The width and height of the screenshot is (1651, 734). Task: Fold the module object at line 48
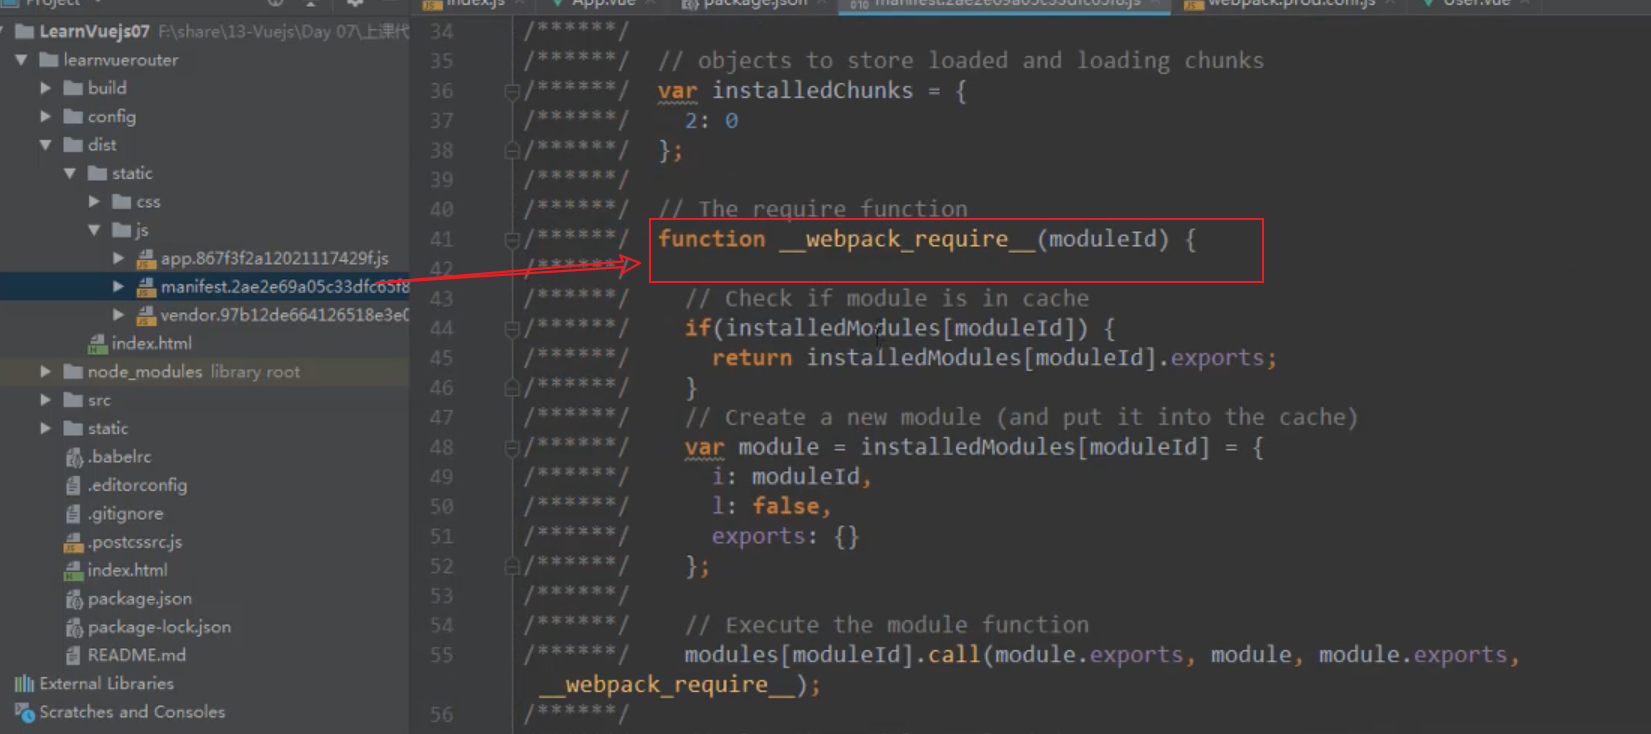point(512,448)
